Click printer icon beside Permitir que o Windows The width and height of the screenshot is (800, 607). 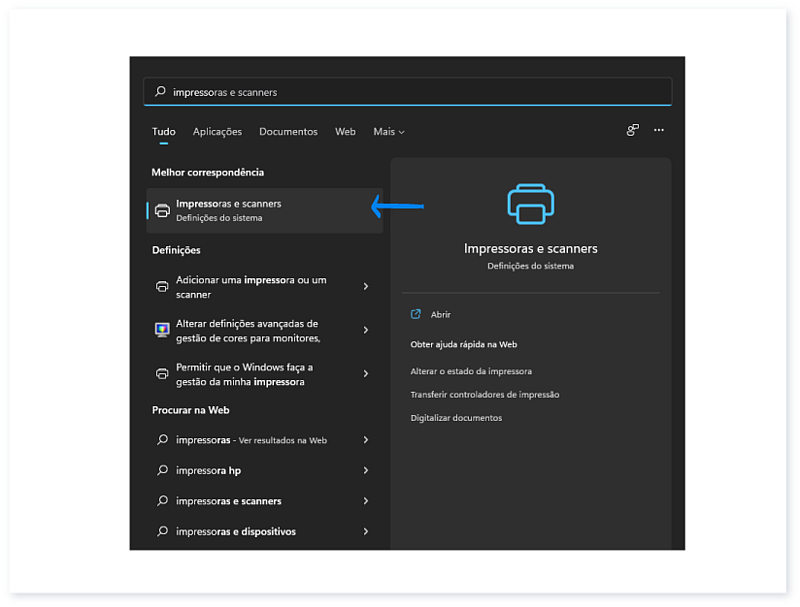(162, 374)
